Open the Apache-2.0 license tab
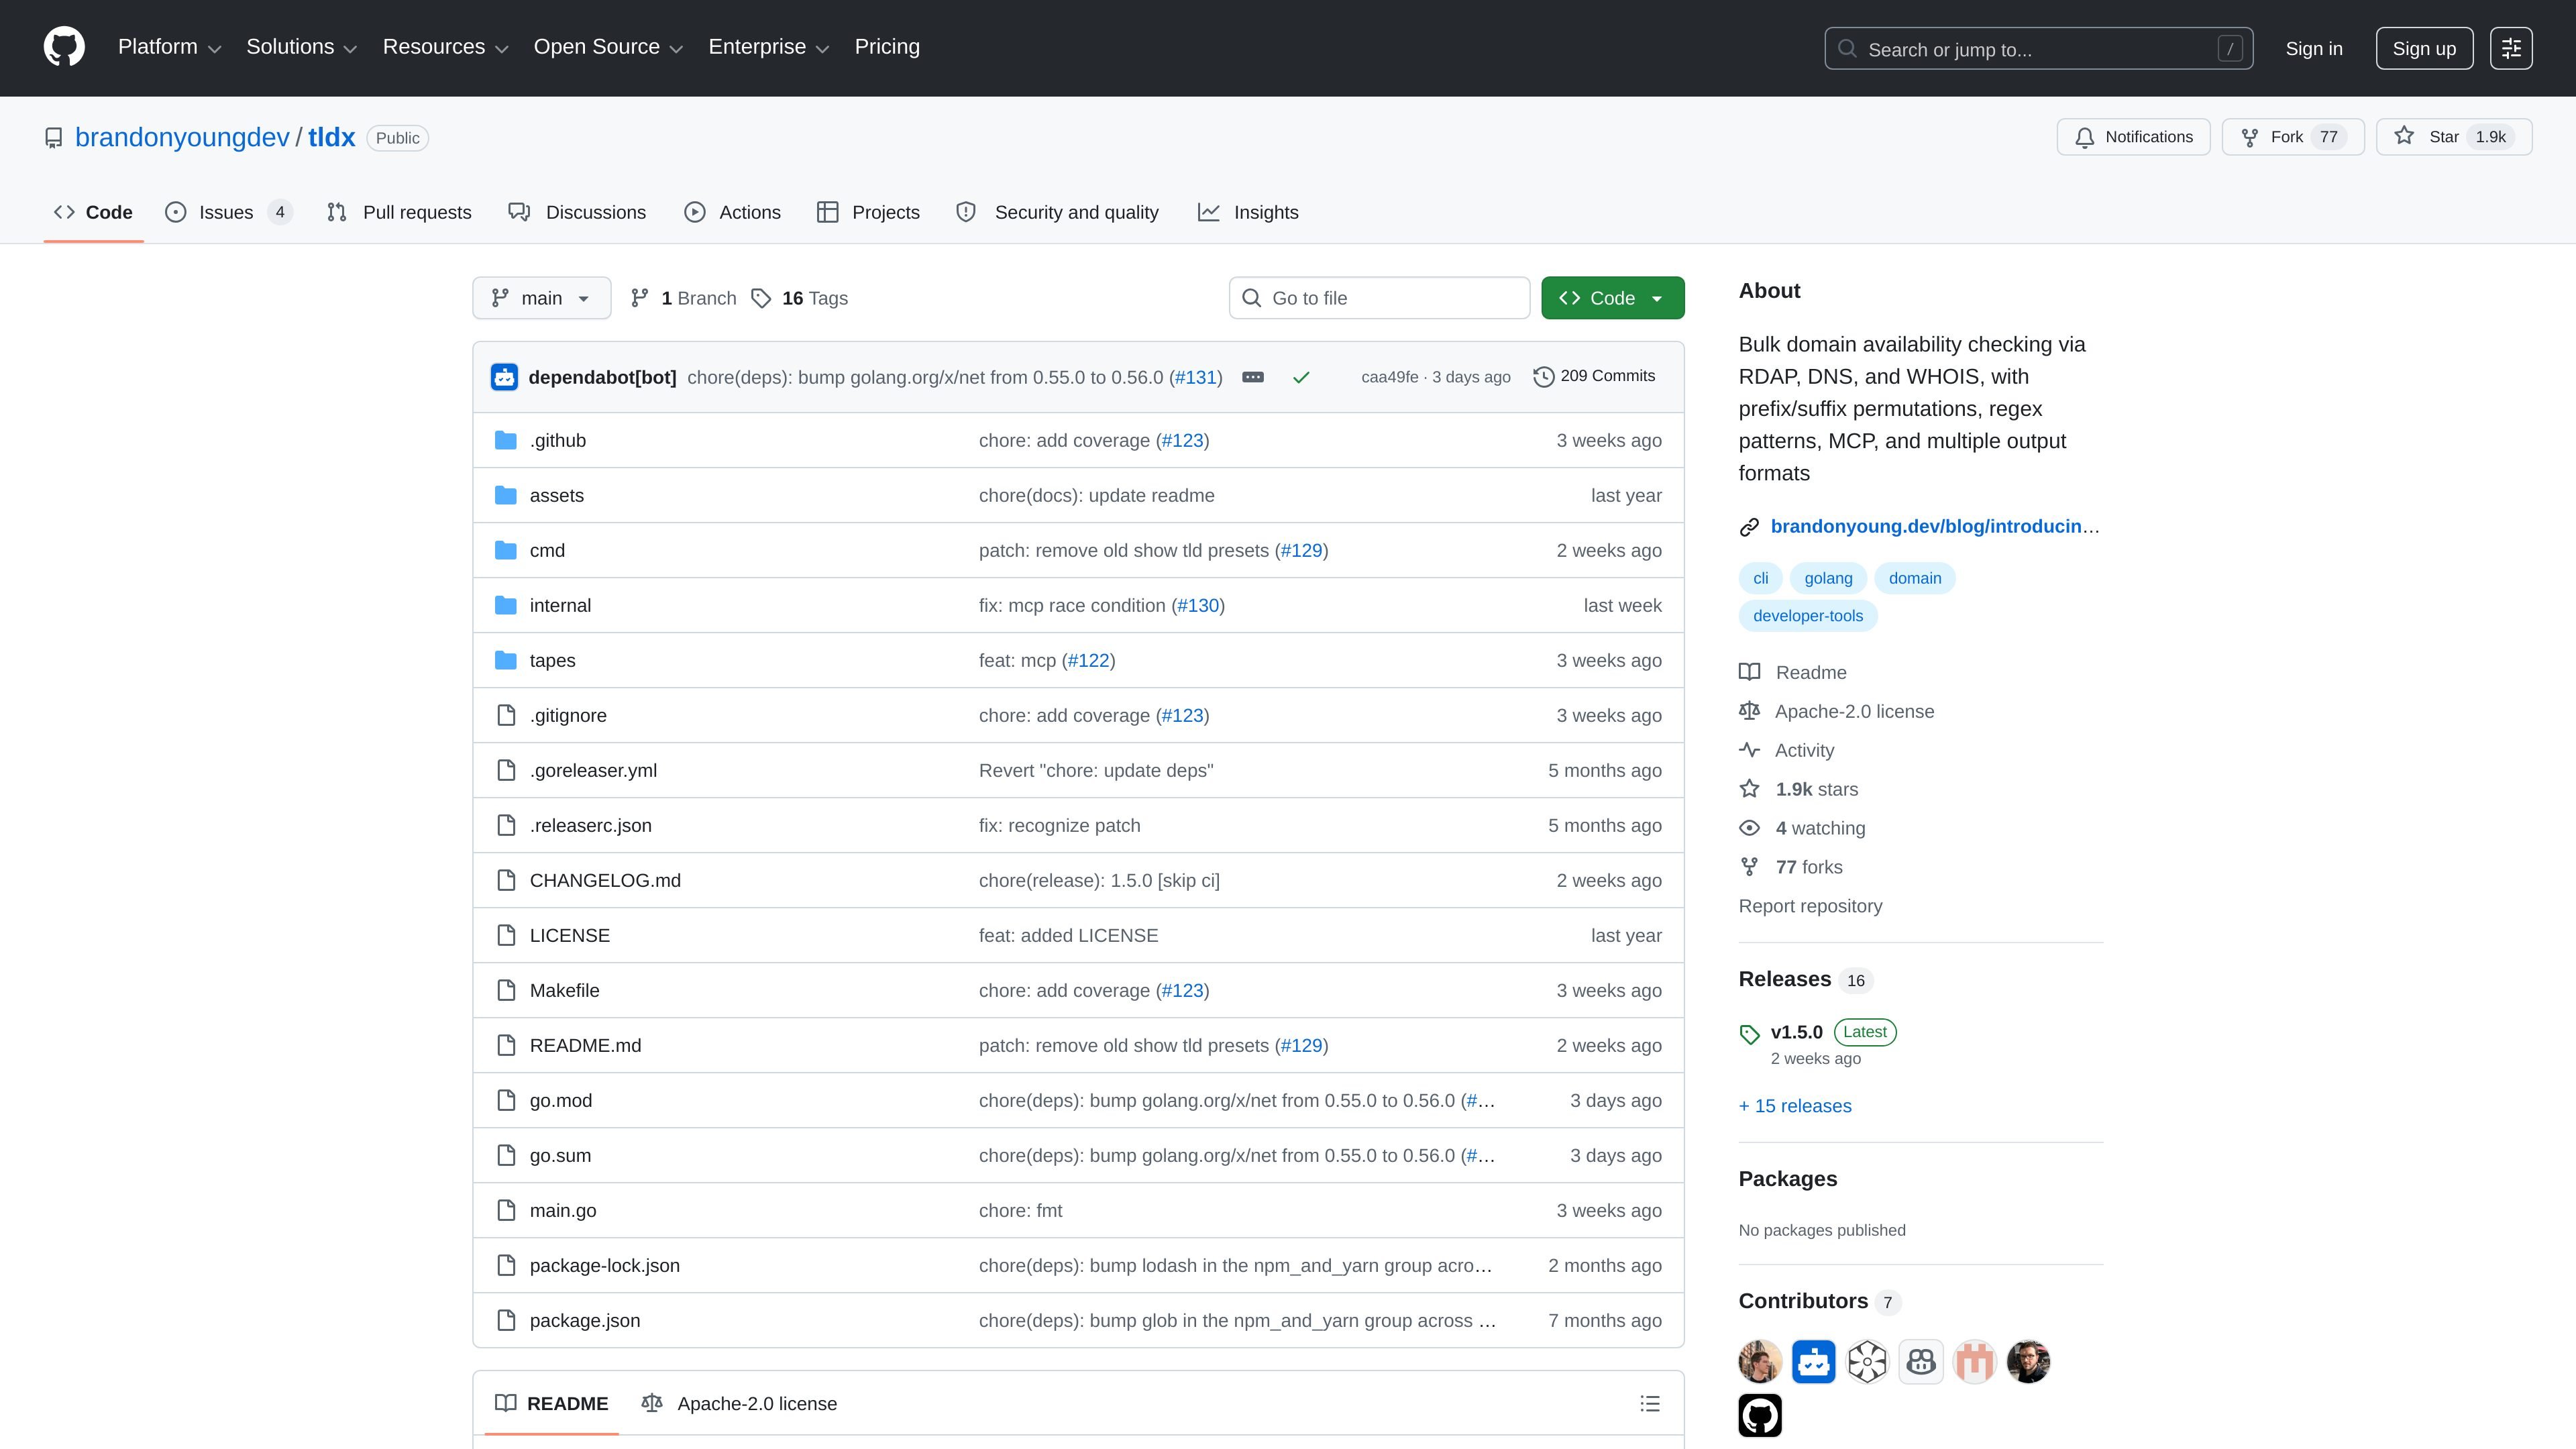The height and width of the screenshot is (1449, 2576). point(739,1404)
